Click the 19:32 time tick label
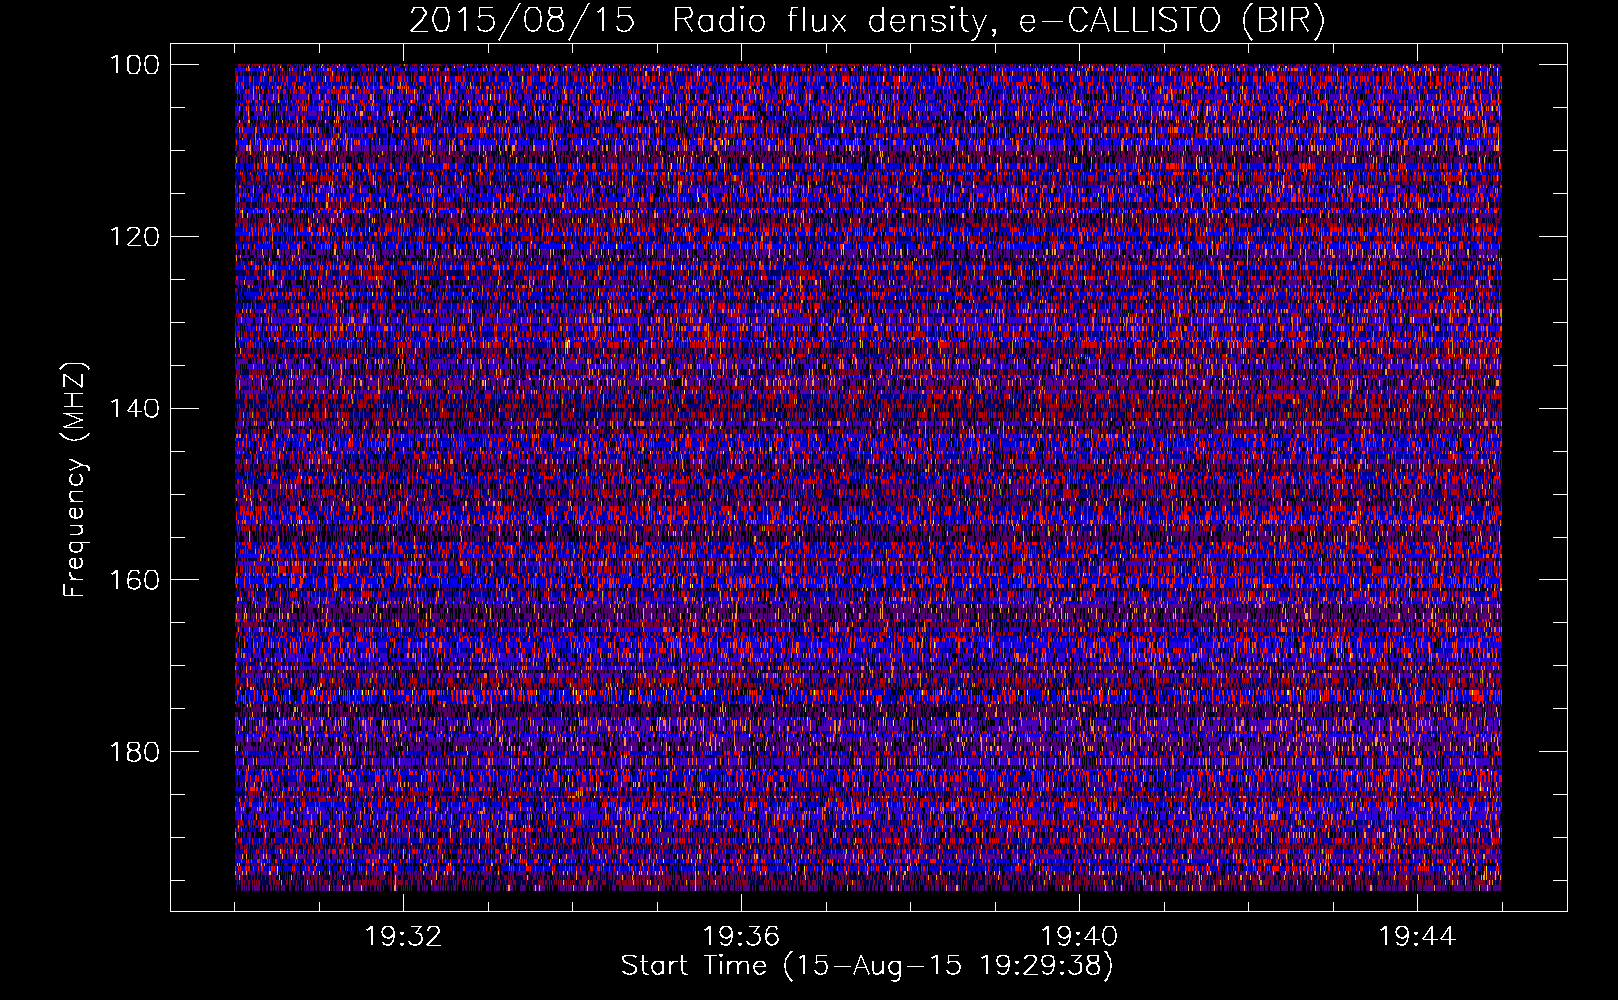This screenshot has width=1618, height=1000. tap(403, 937)
